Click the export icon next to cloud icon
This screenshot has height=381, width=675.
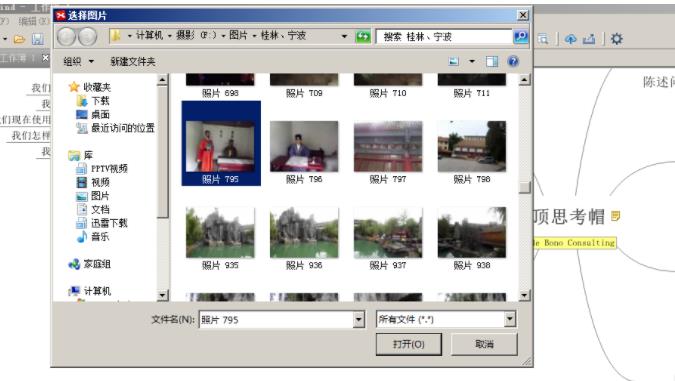point(589,39)
